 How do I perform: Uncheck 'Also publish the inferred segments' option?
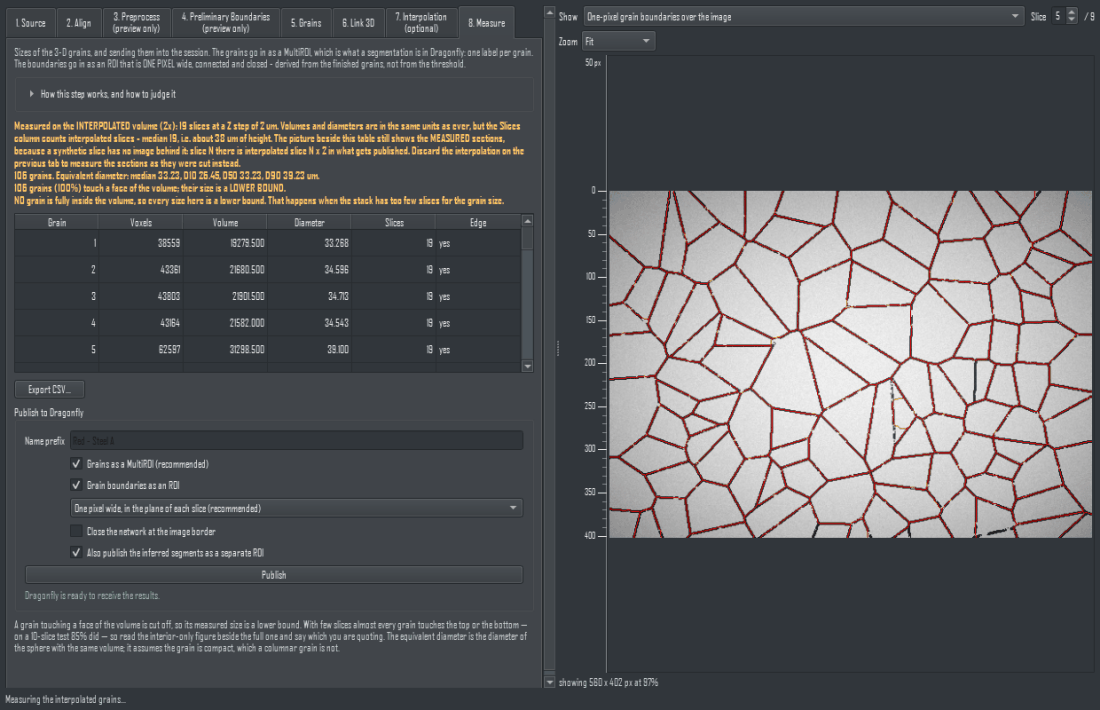point(76,553)
